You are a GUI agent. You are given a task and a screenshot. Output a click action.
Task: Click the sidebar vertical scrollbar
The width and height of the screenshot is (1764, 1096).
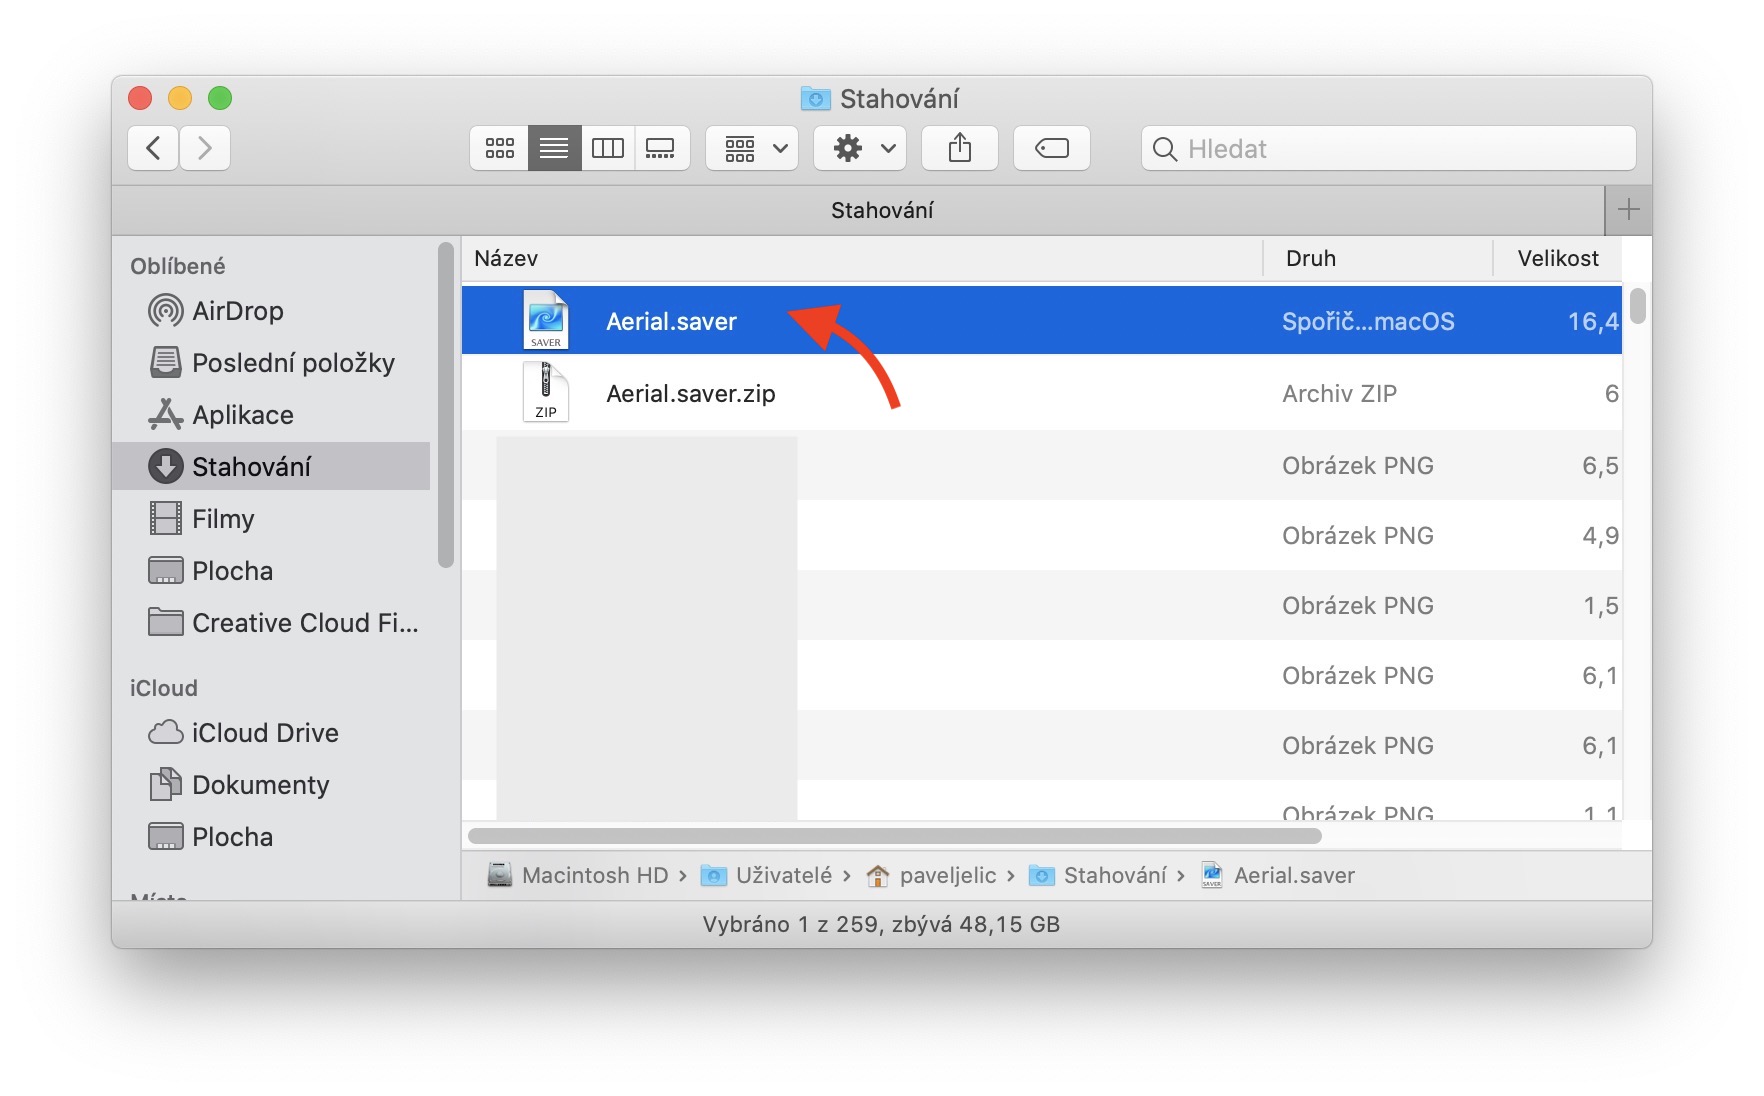[446, 405]
